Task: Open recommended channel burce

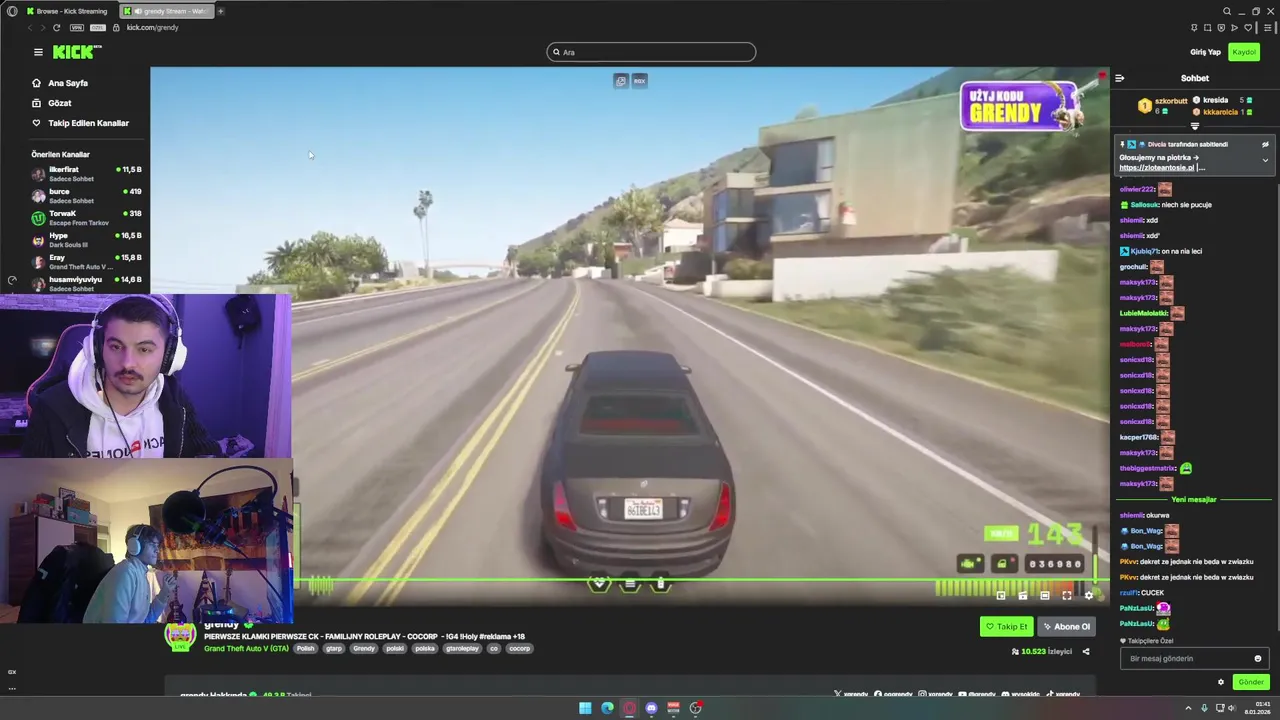Action: [87, 195]
